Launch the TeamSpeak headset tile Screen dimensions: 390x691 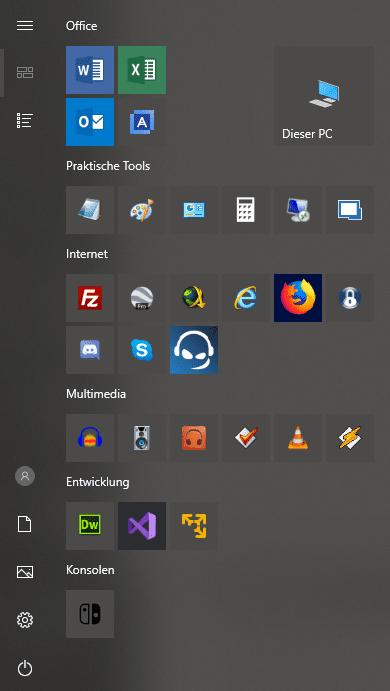194,350
